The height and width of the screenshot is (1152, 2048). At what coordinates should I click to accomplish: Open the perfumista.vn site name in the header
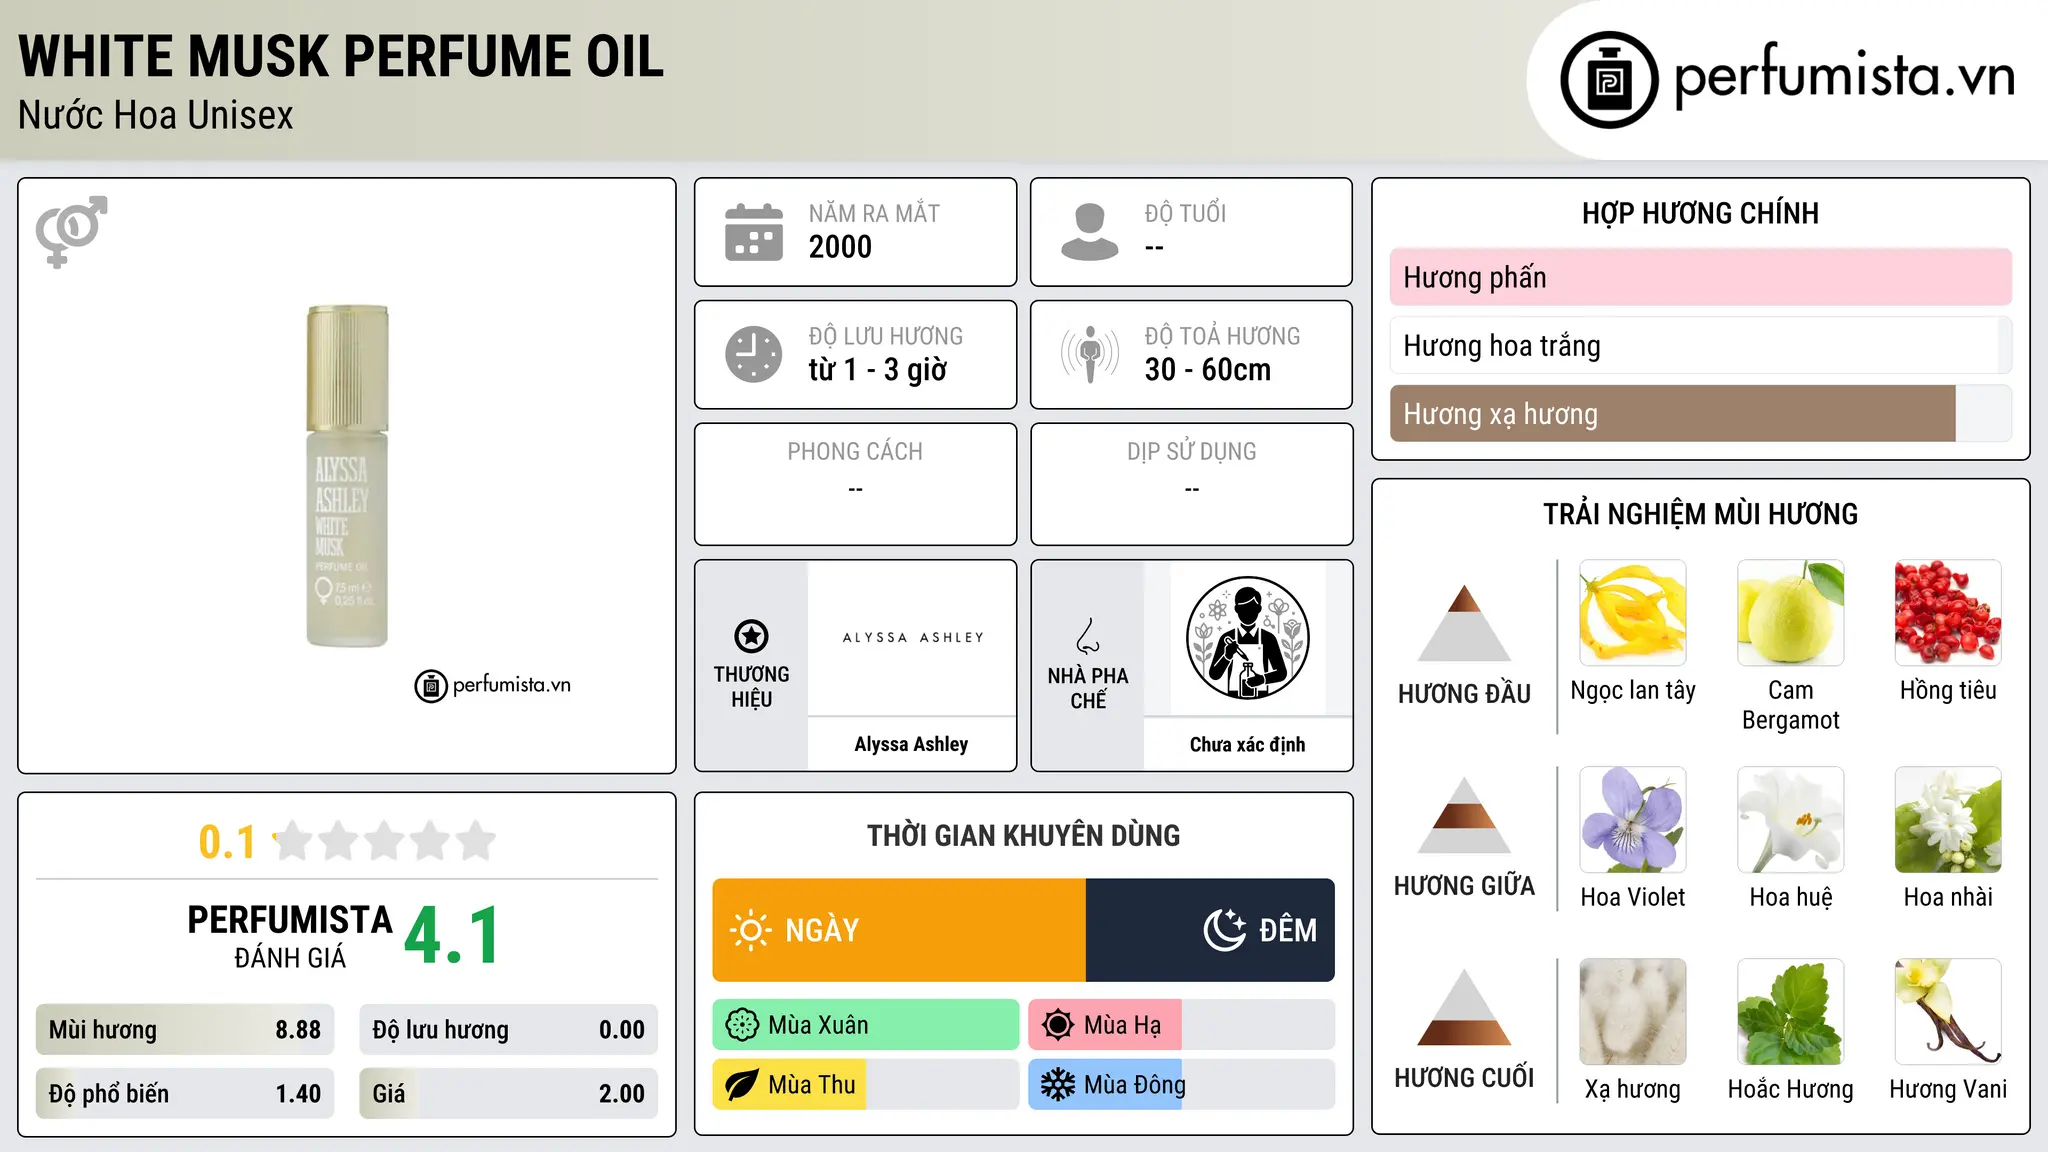tap(1844, 76)
